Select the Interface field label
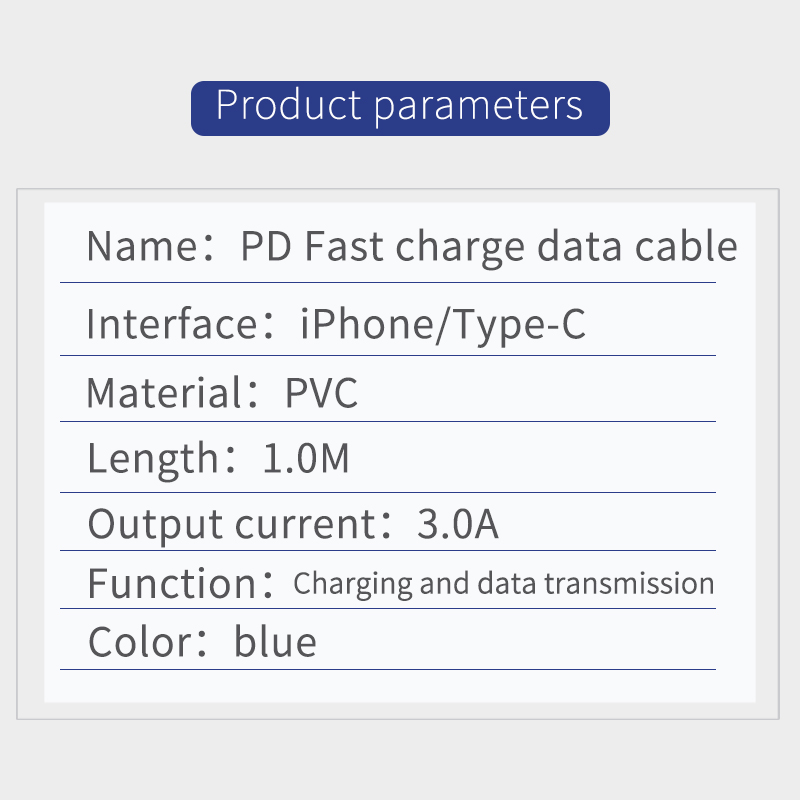This screenshot has width=800, height=800. pyautogui.click(x=172, y=324)
